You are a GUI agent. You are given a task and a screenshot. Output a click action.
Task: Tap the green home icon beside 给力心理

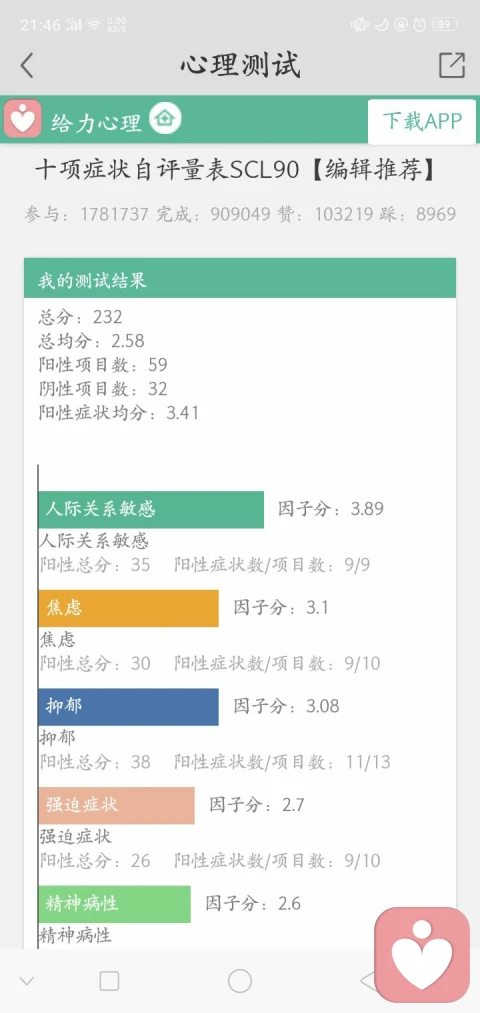click(166, 119)
